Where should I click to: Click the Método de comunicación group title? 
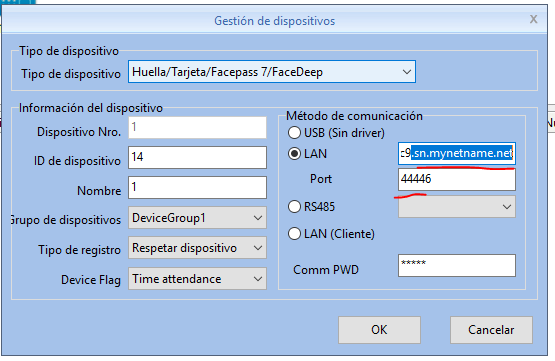coord(354,116)
